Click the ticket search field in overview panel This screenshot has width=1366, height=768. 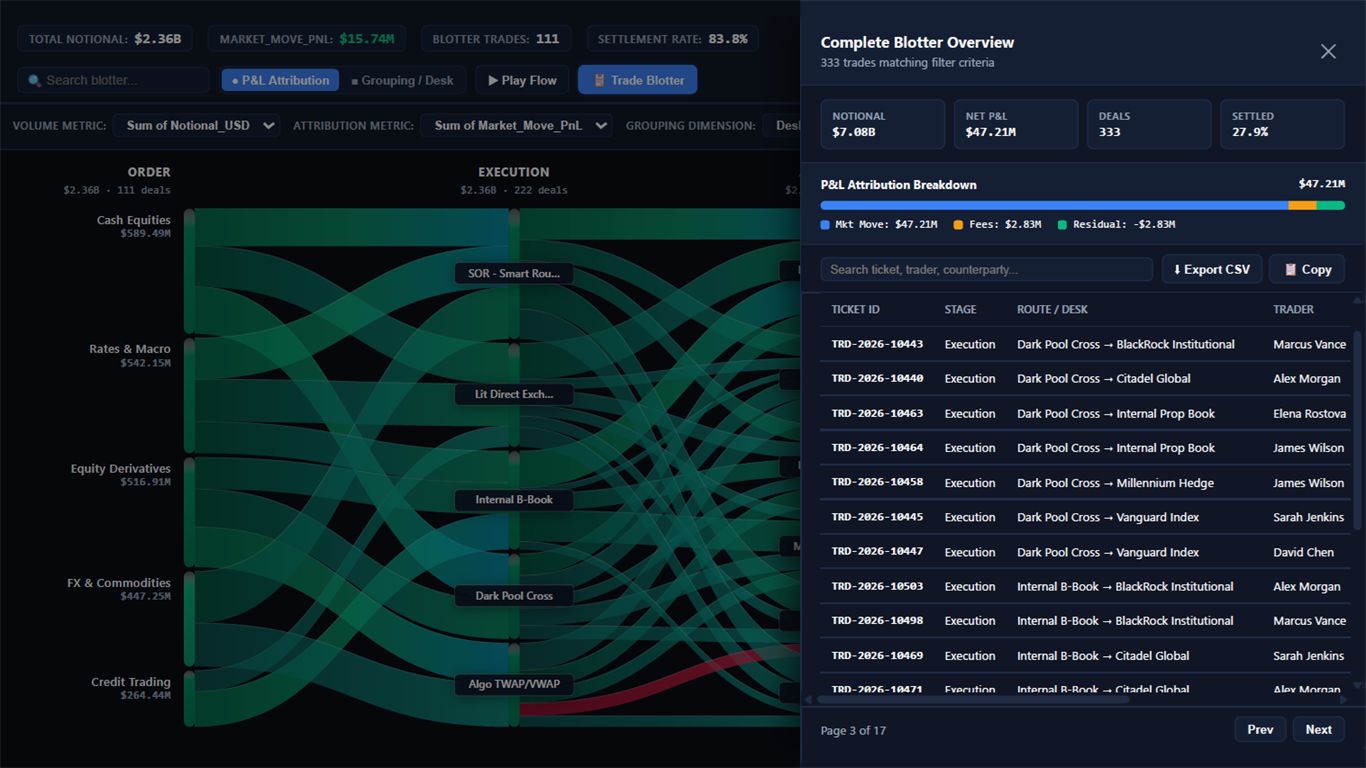tap(986, 269)
